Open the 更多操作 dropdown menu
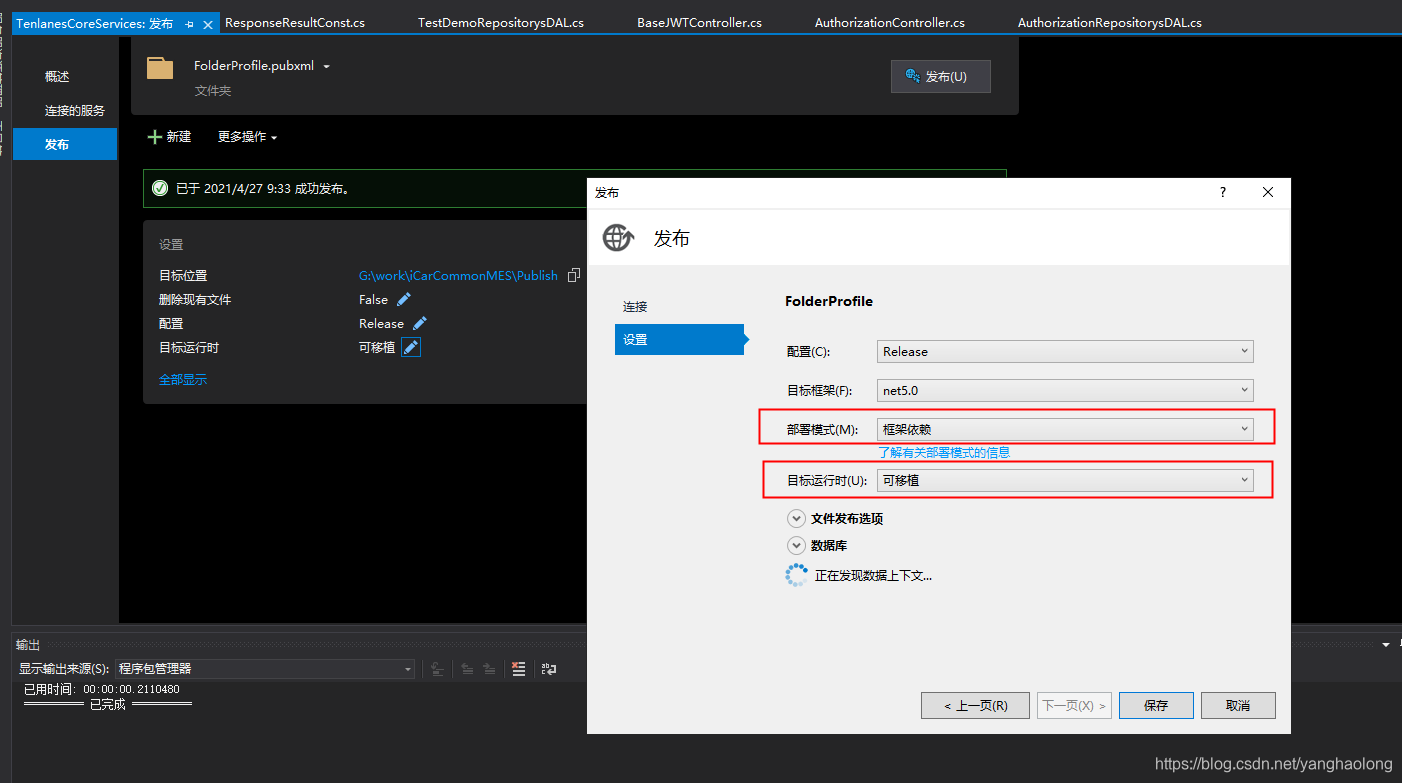The width and height of the screenshot is (1402, 783). [246, 136]
